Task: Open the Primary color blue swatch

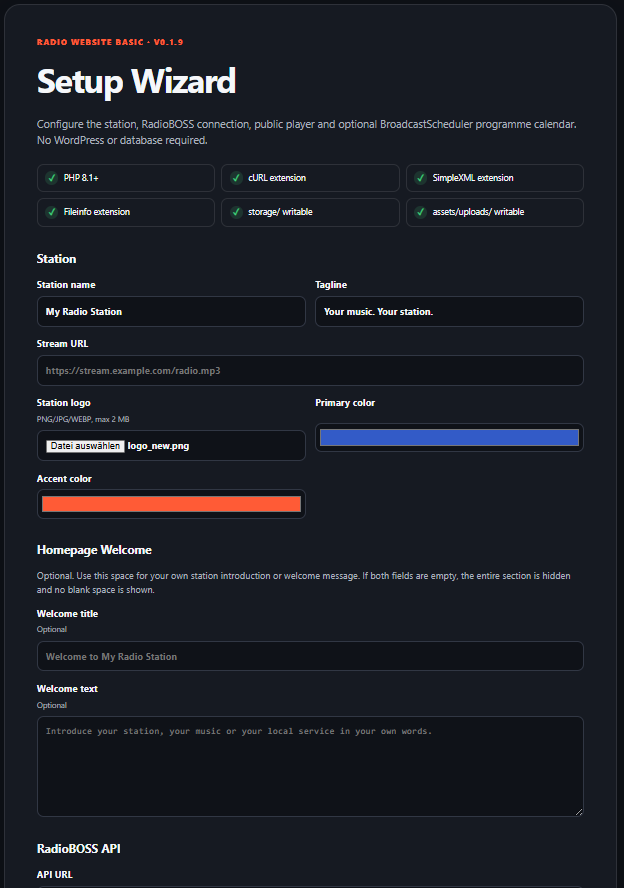Action: click(449, 437)
